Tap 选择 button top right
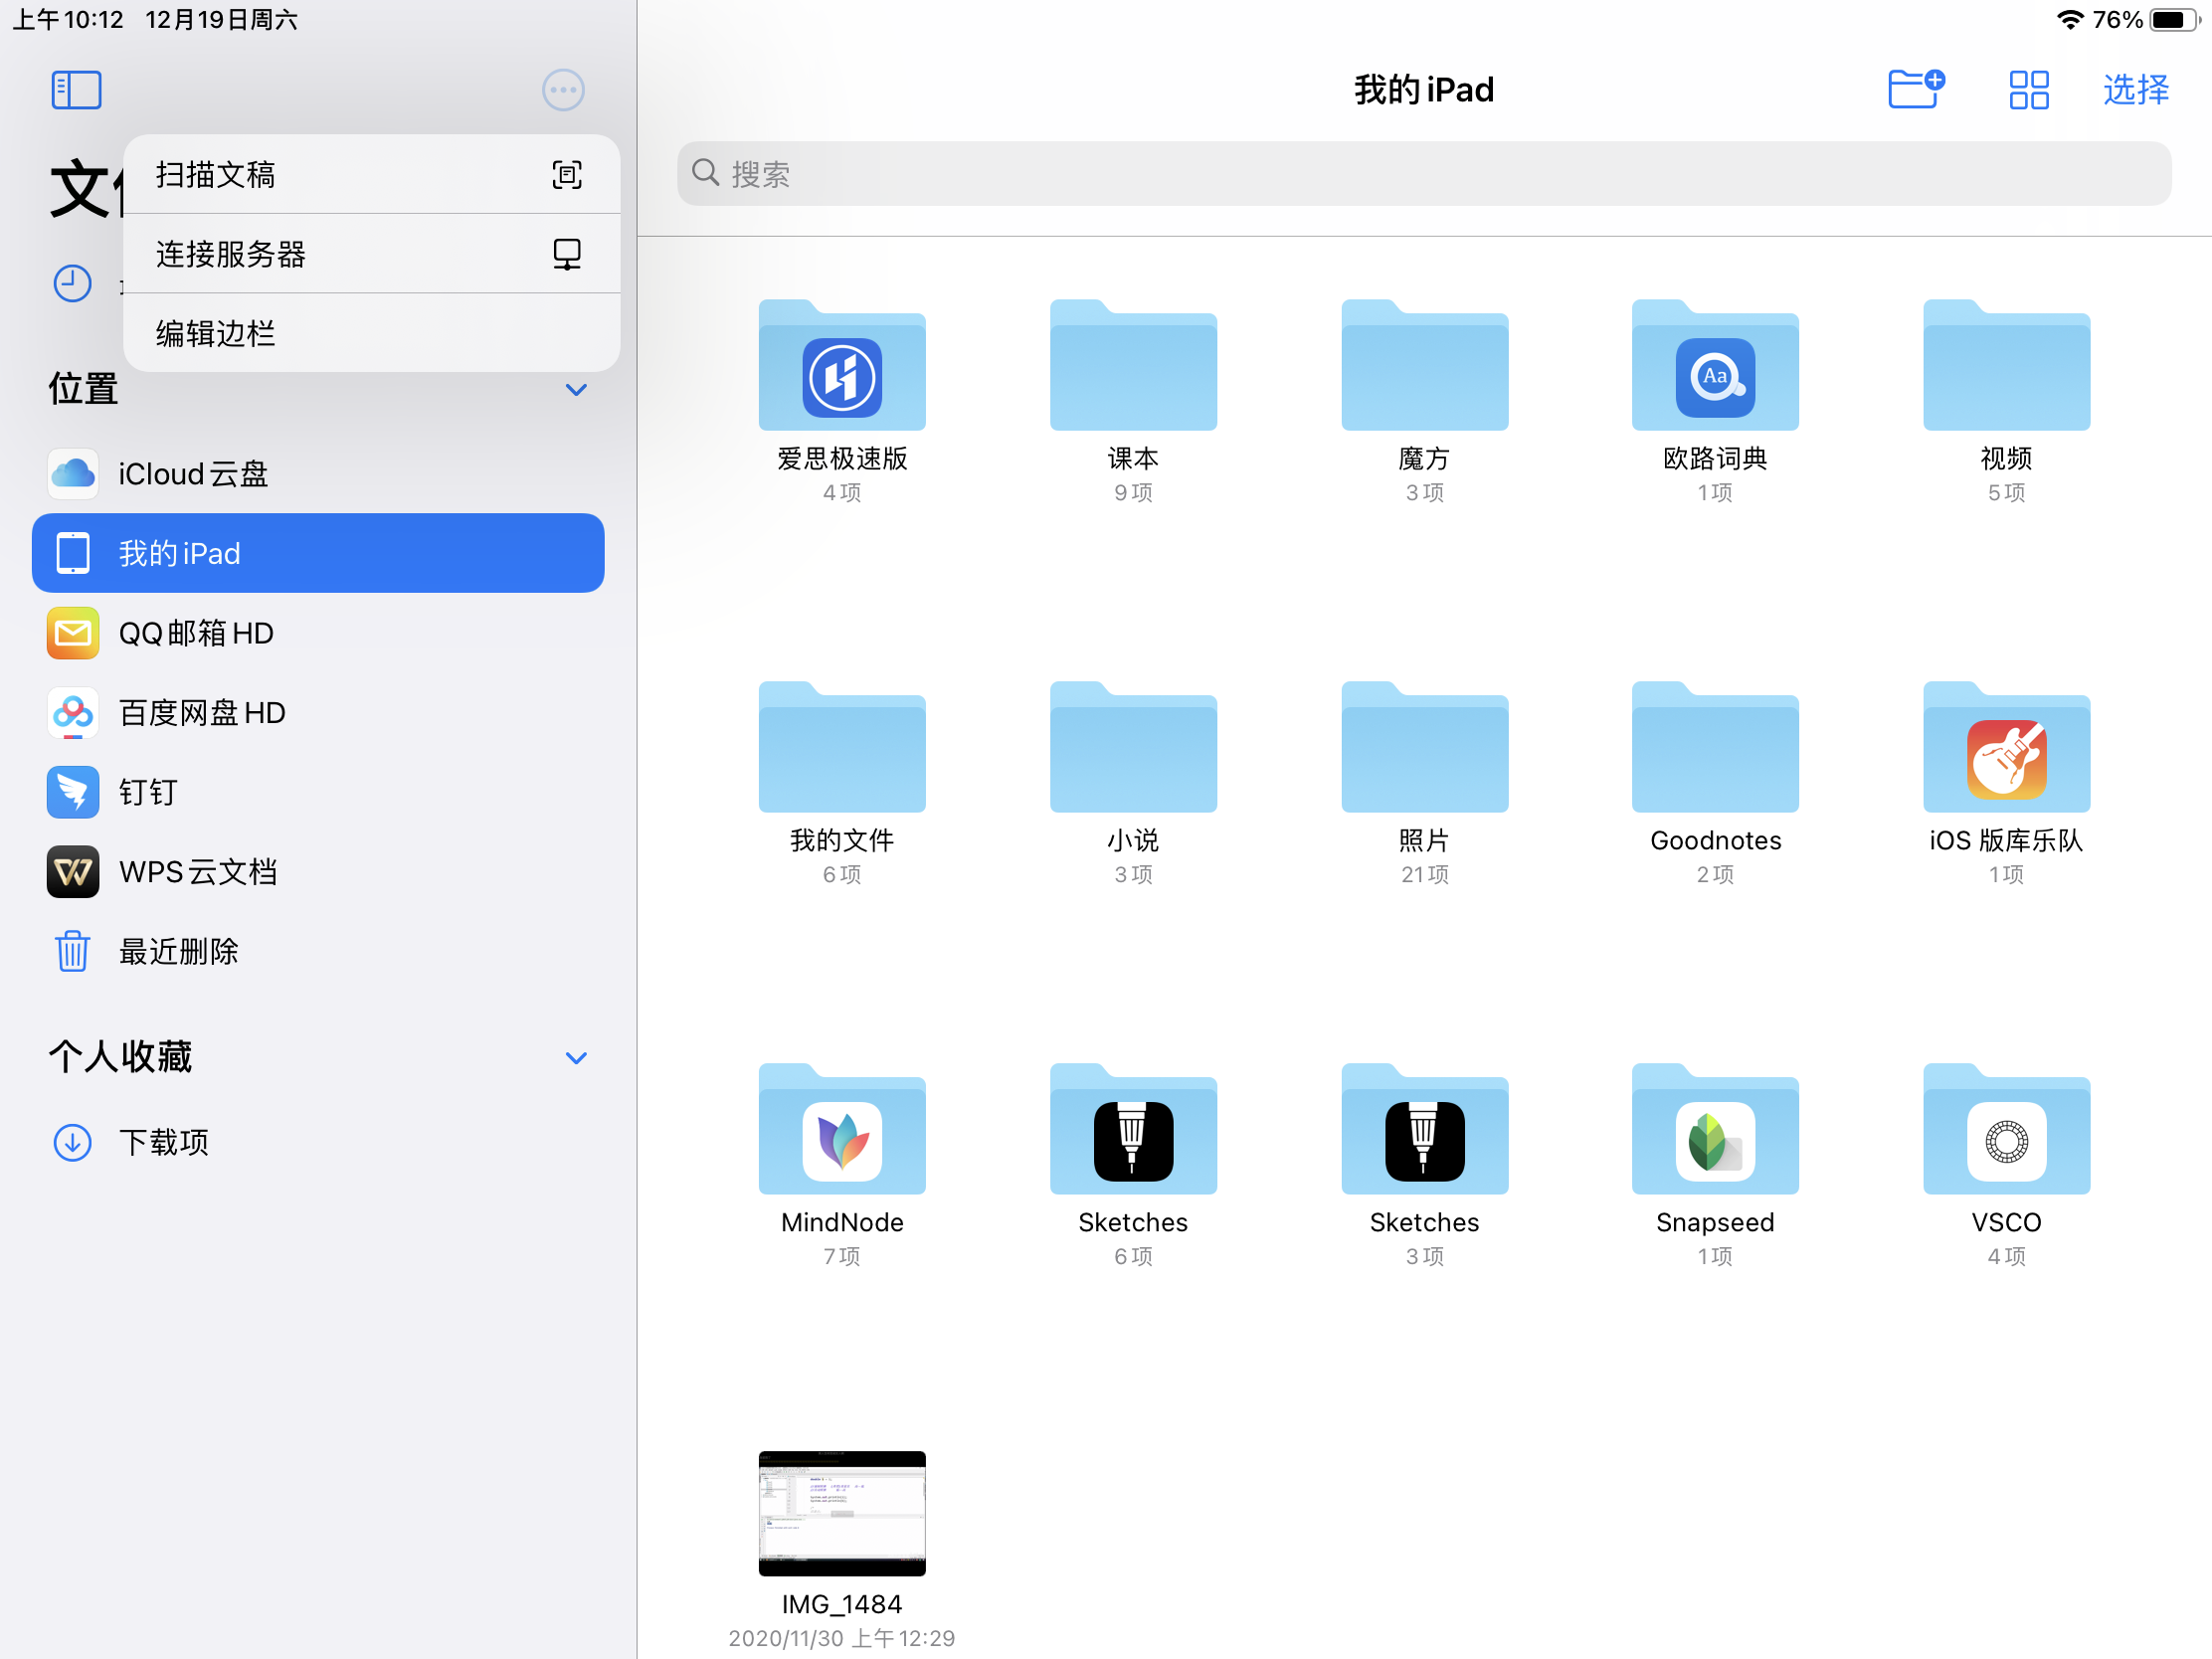 [2131, 88]
